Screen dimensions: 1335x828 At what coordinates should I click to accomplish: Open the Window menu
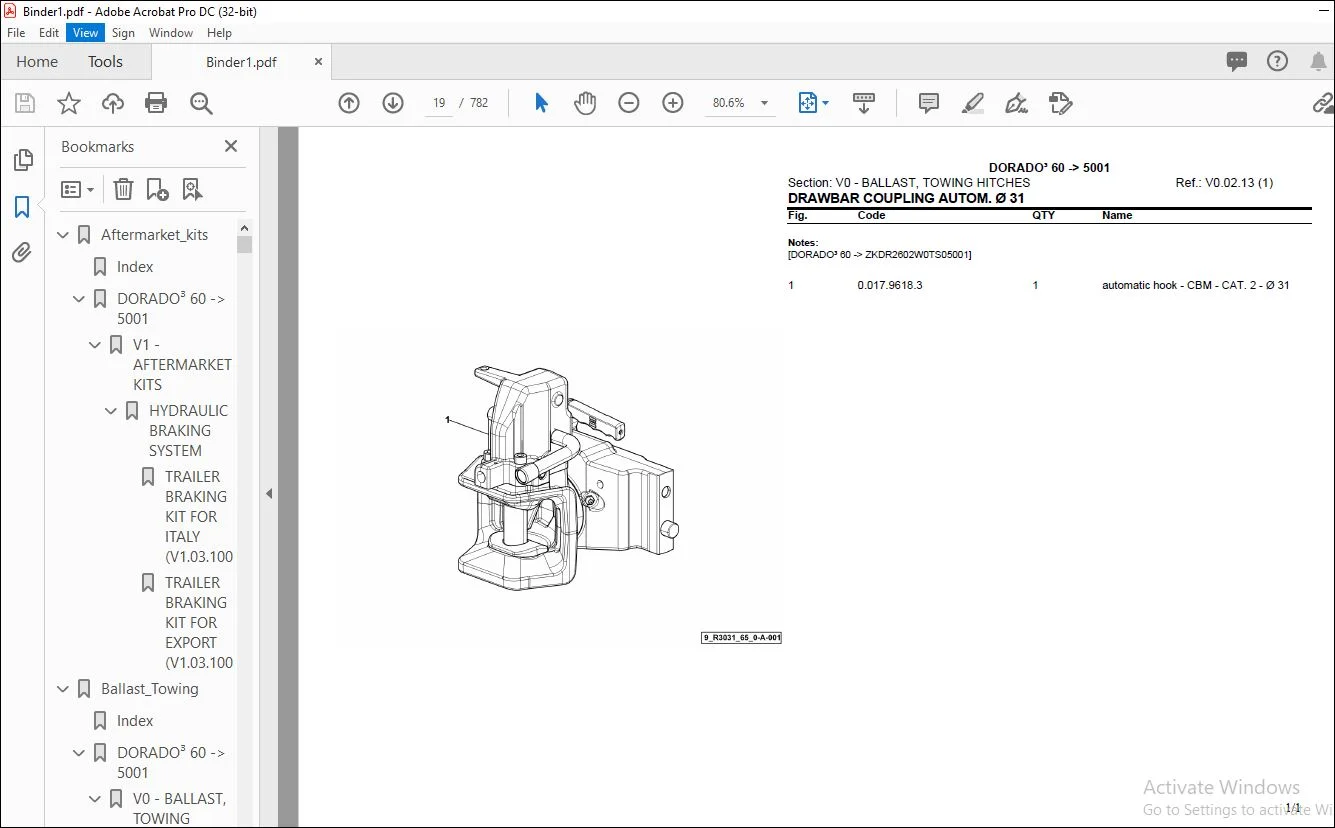pyautogui.click(x=171, y=33)
